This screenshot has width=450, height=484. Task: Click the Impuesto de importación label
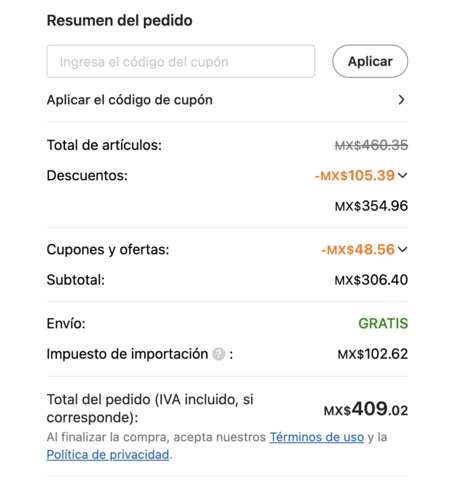pos(127,354)
